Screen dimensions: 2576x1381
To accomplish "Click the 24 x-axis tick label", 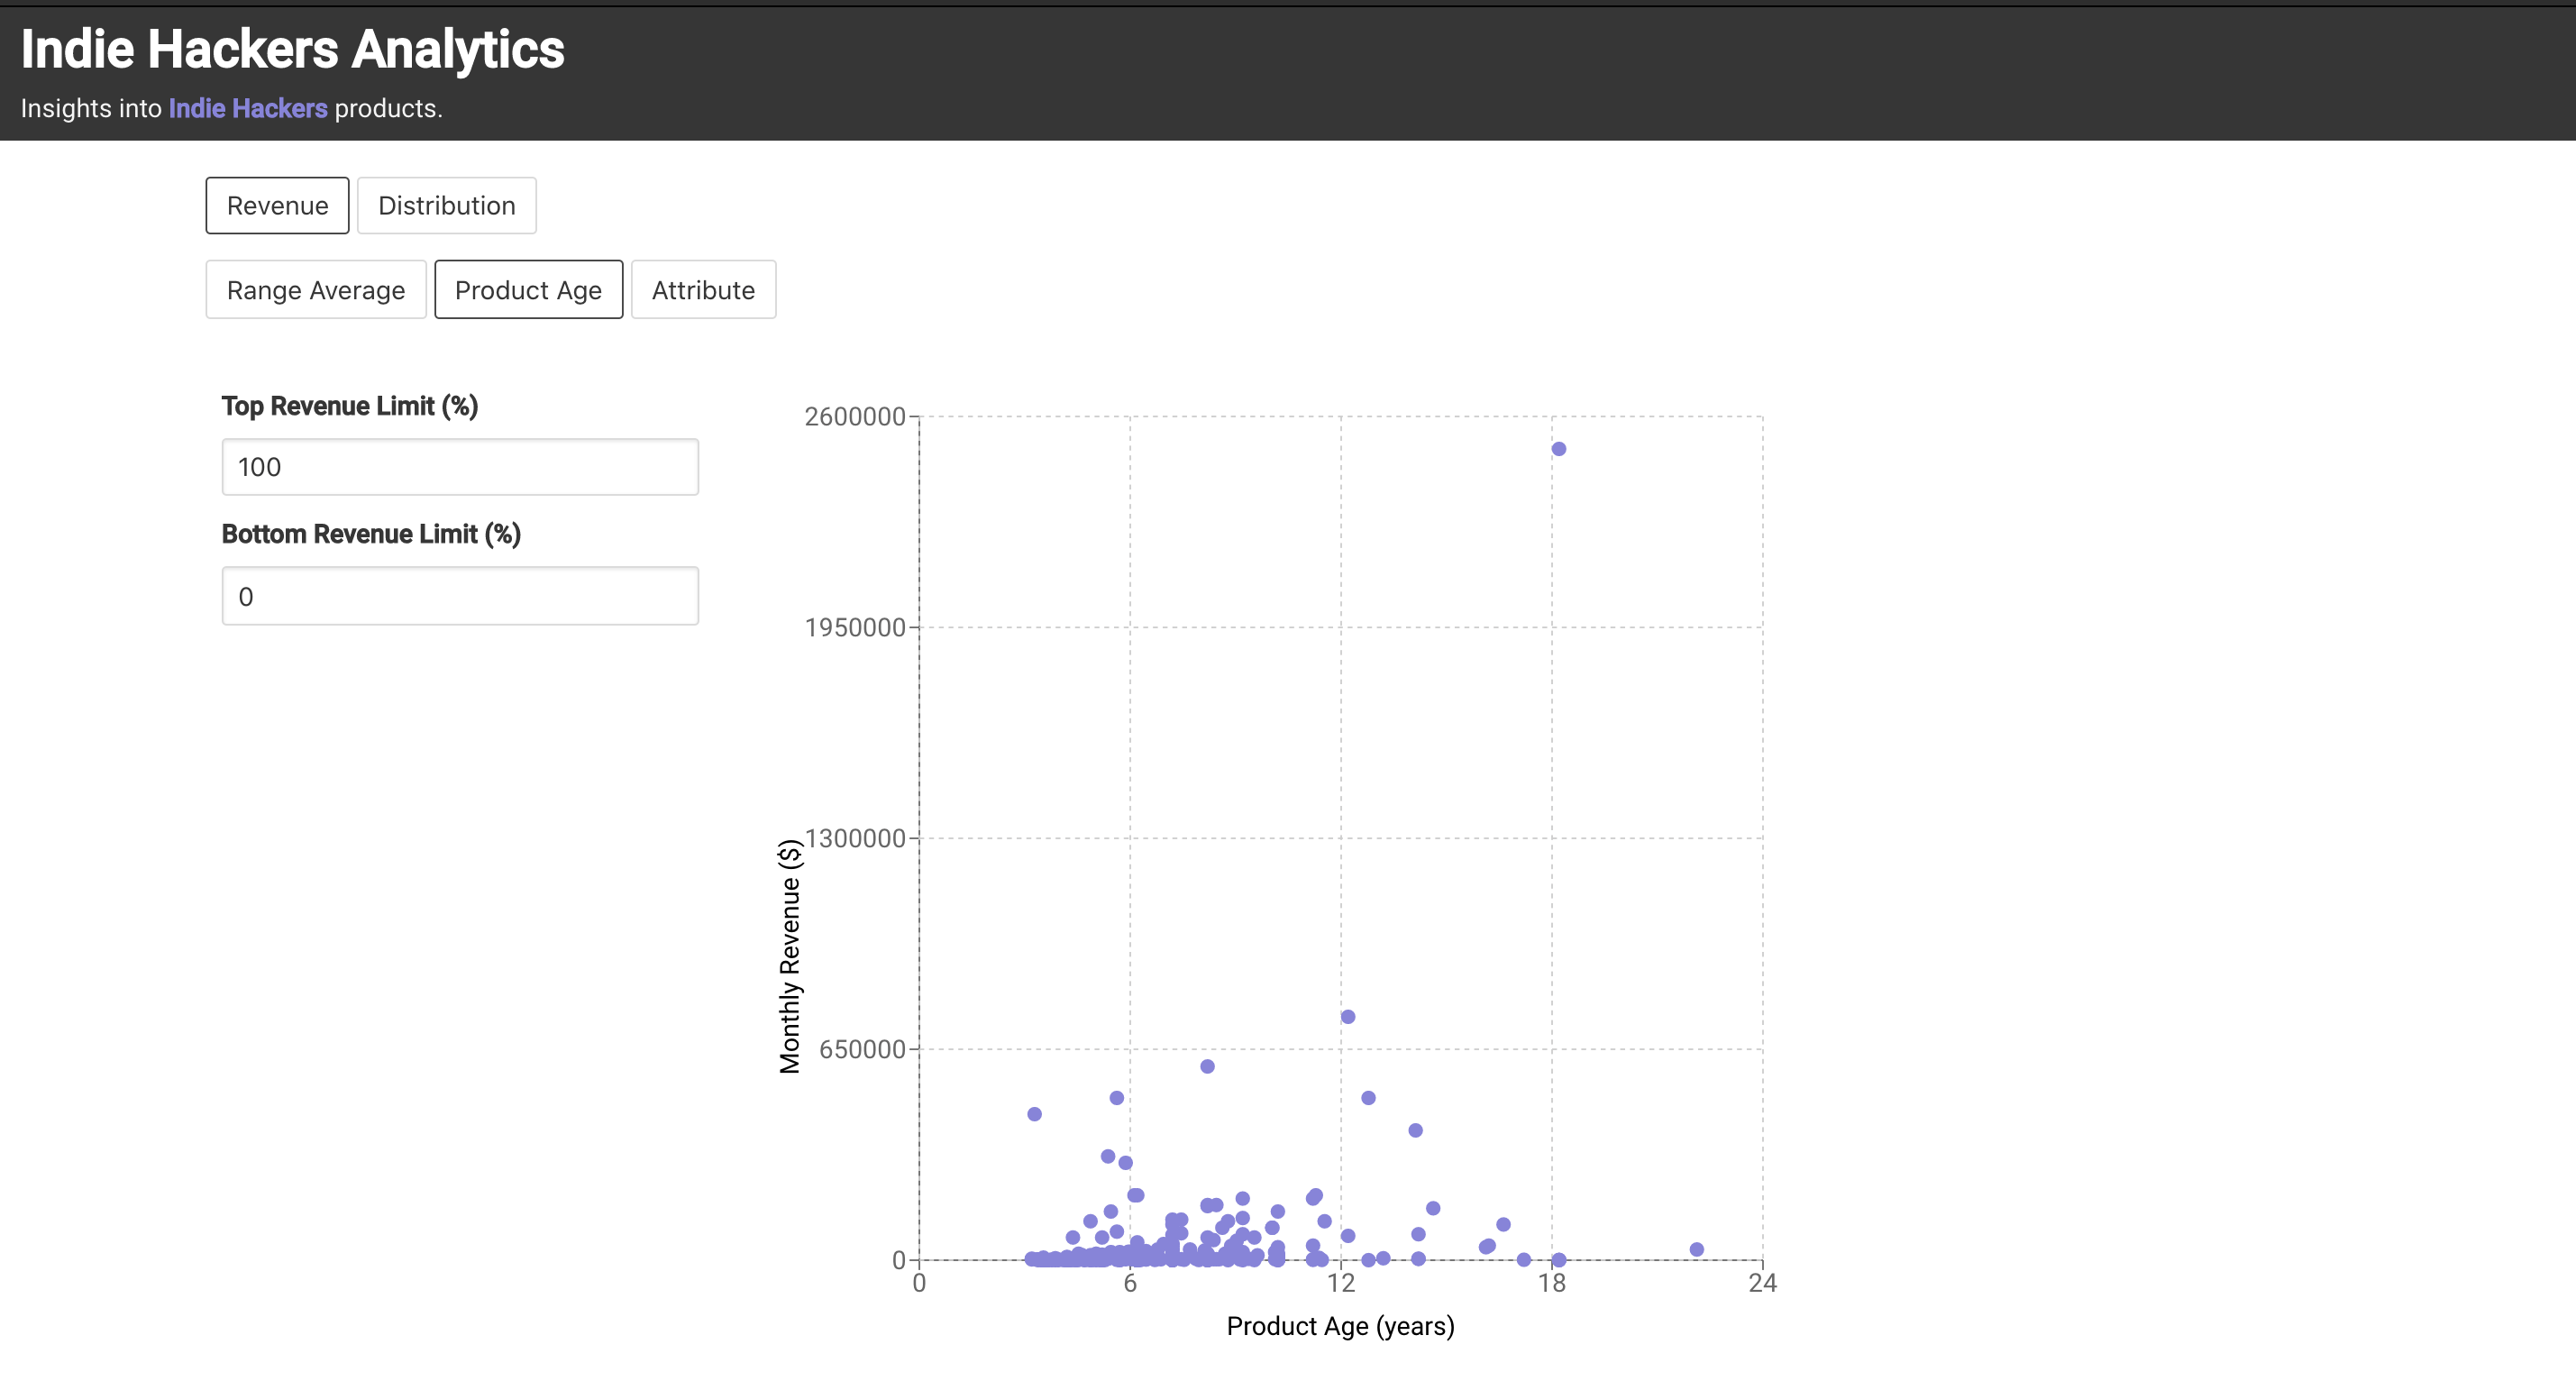I will 1762,1283.
